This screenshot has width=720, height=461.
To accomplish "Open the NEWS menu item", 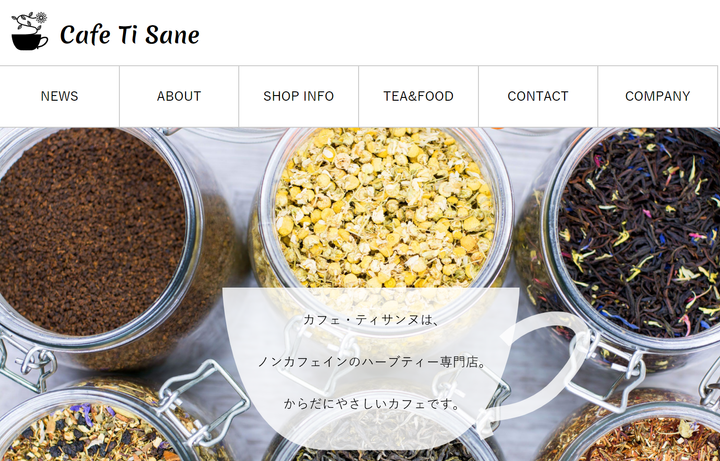I will tap(59, 96).
